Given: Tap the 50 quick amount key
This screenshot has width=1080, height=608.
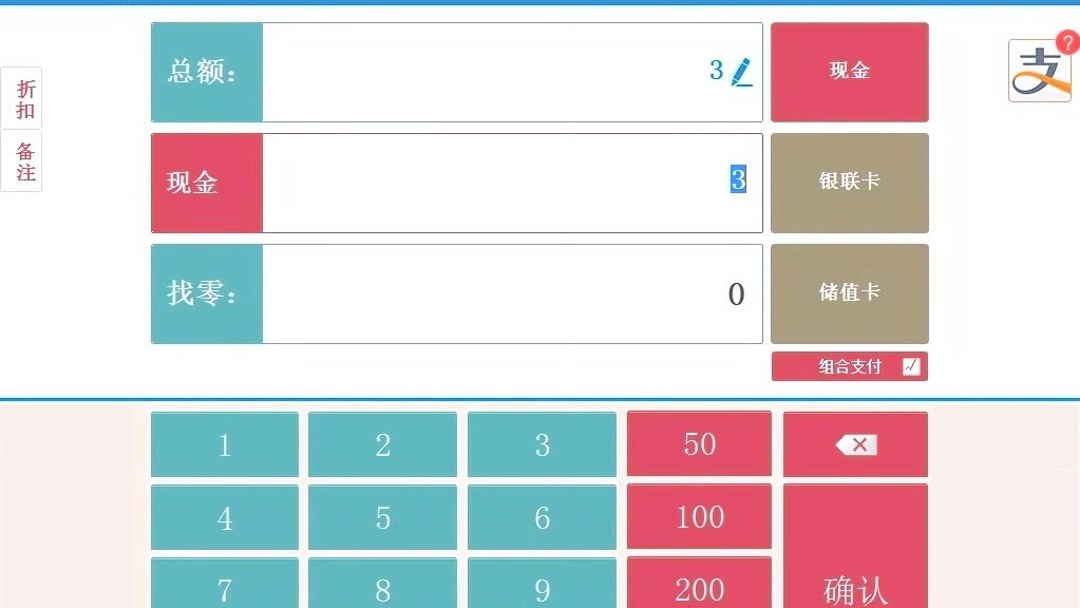Looking at the screenshot, I should click(x=699, y=443).
